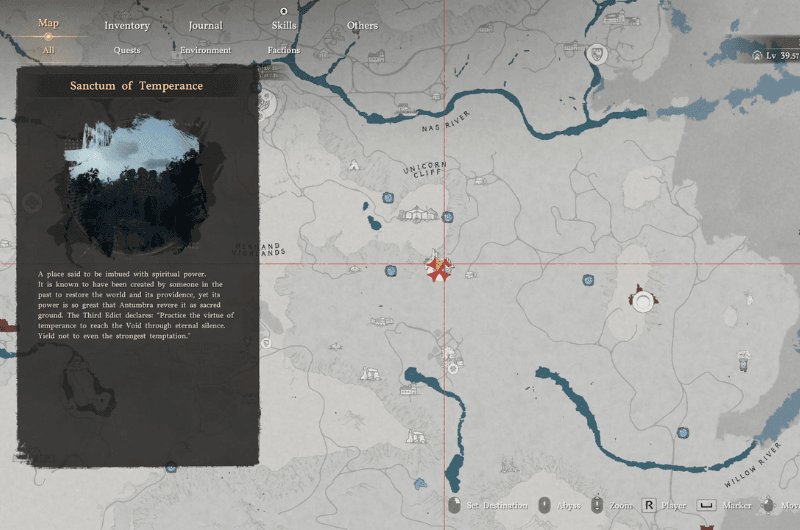This screenshot has height=530, width=800.
Task: Filter map by Factions
Action: tap(284, 50)
